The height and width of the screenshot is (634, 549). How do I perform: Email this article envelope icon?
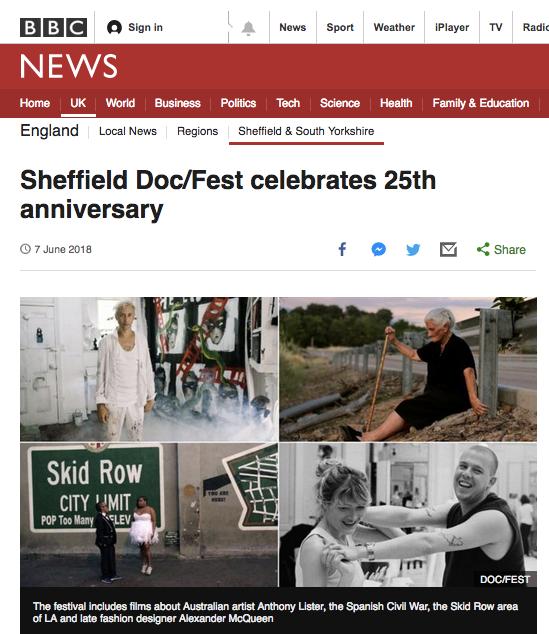pyautogui.click(x=448, y=249)
